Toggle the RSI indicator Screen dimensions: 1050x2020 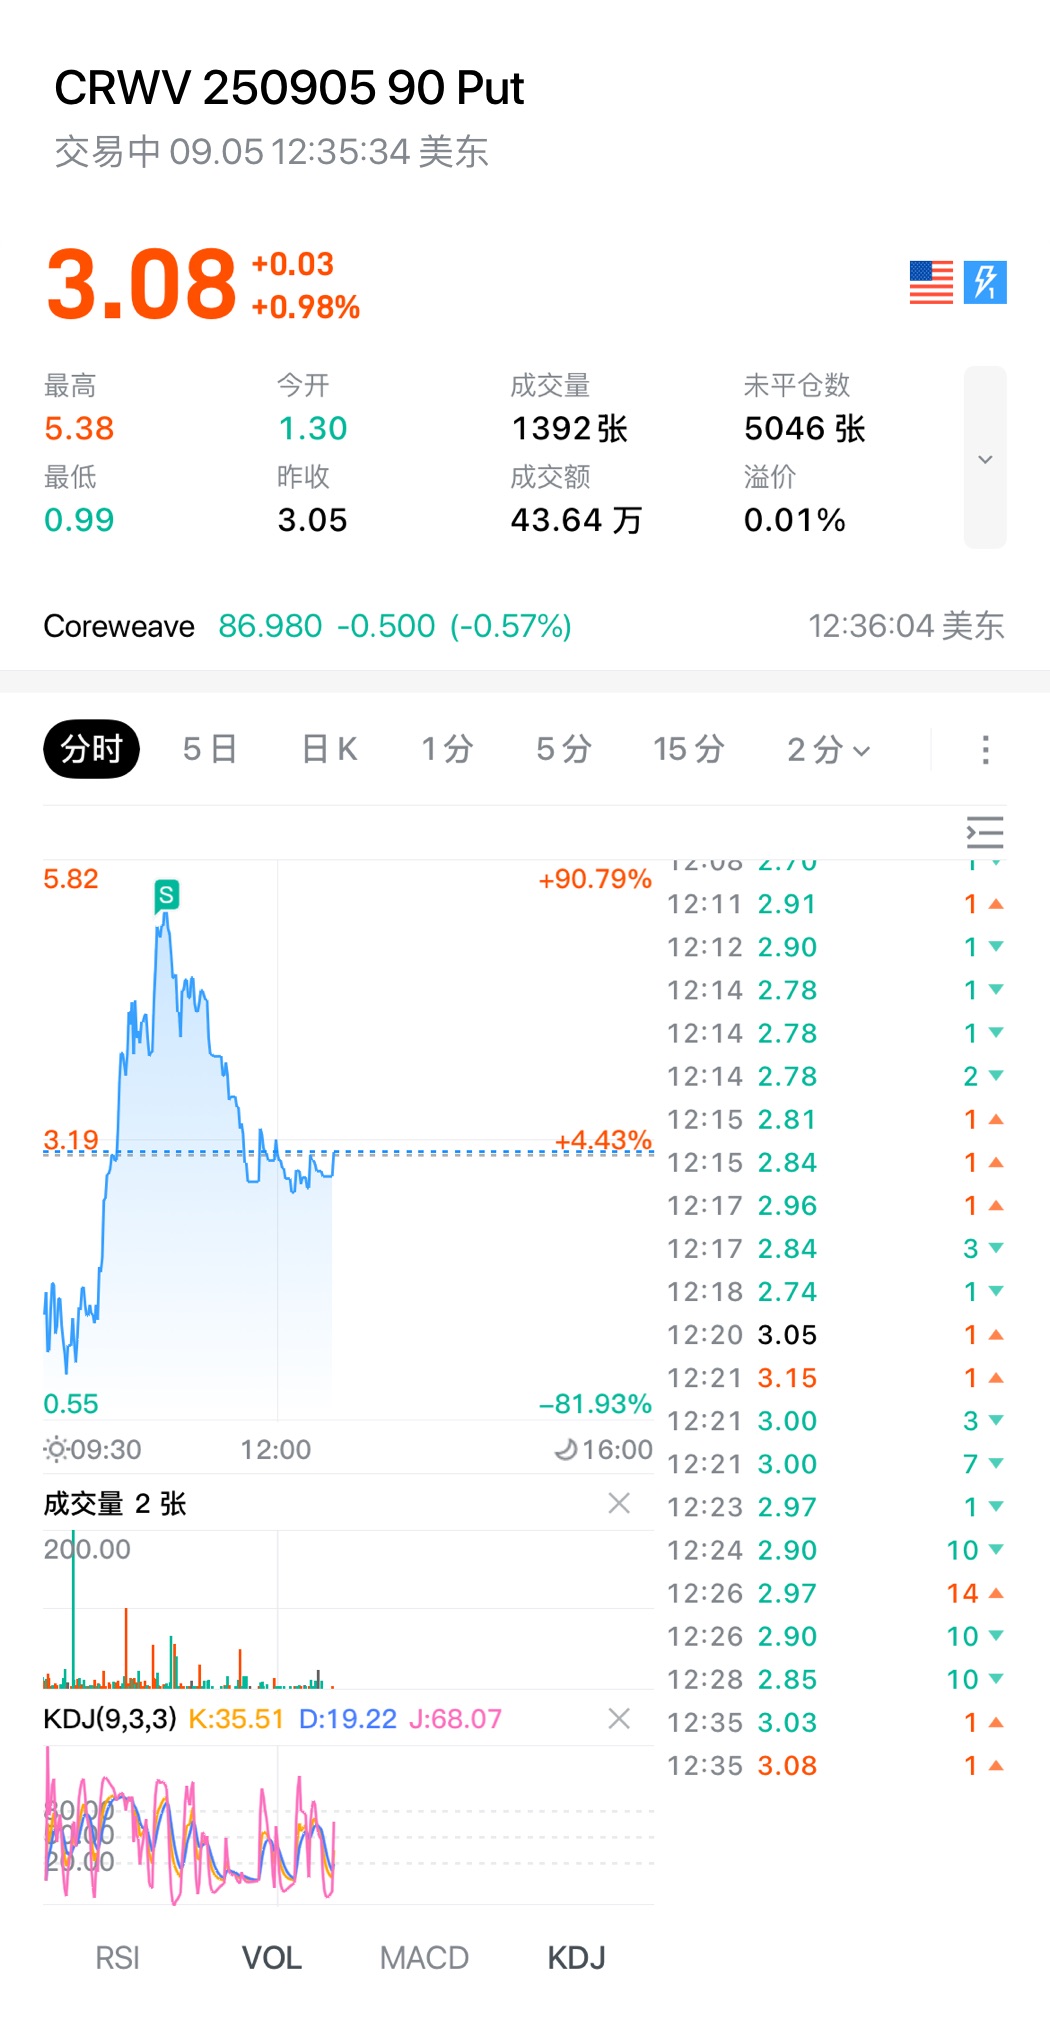117,1958
